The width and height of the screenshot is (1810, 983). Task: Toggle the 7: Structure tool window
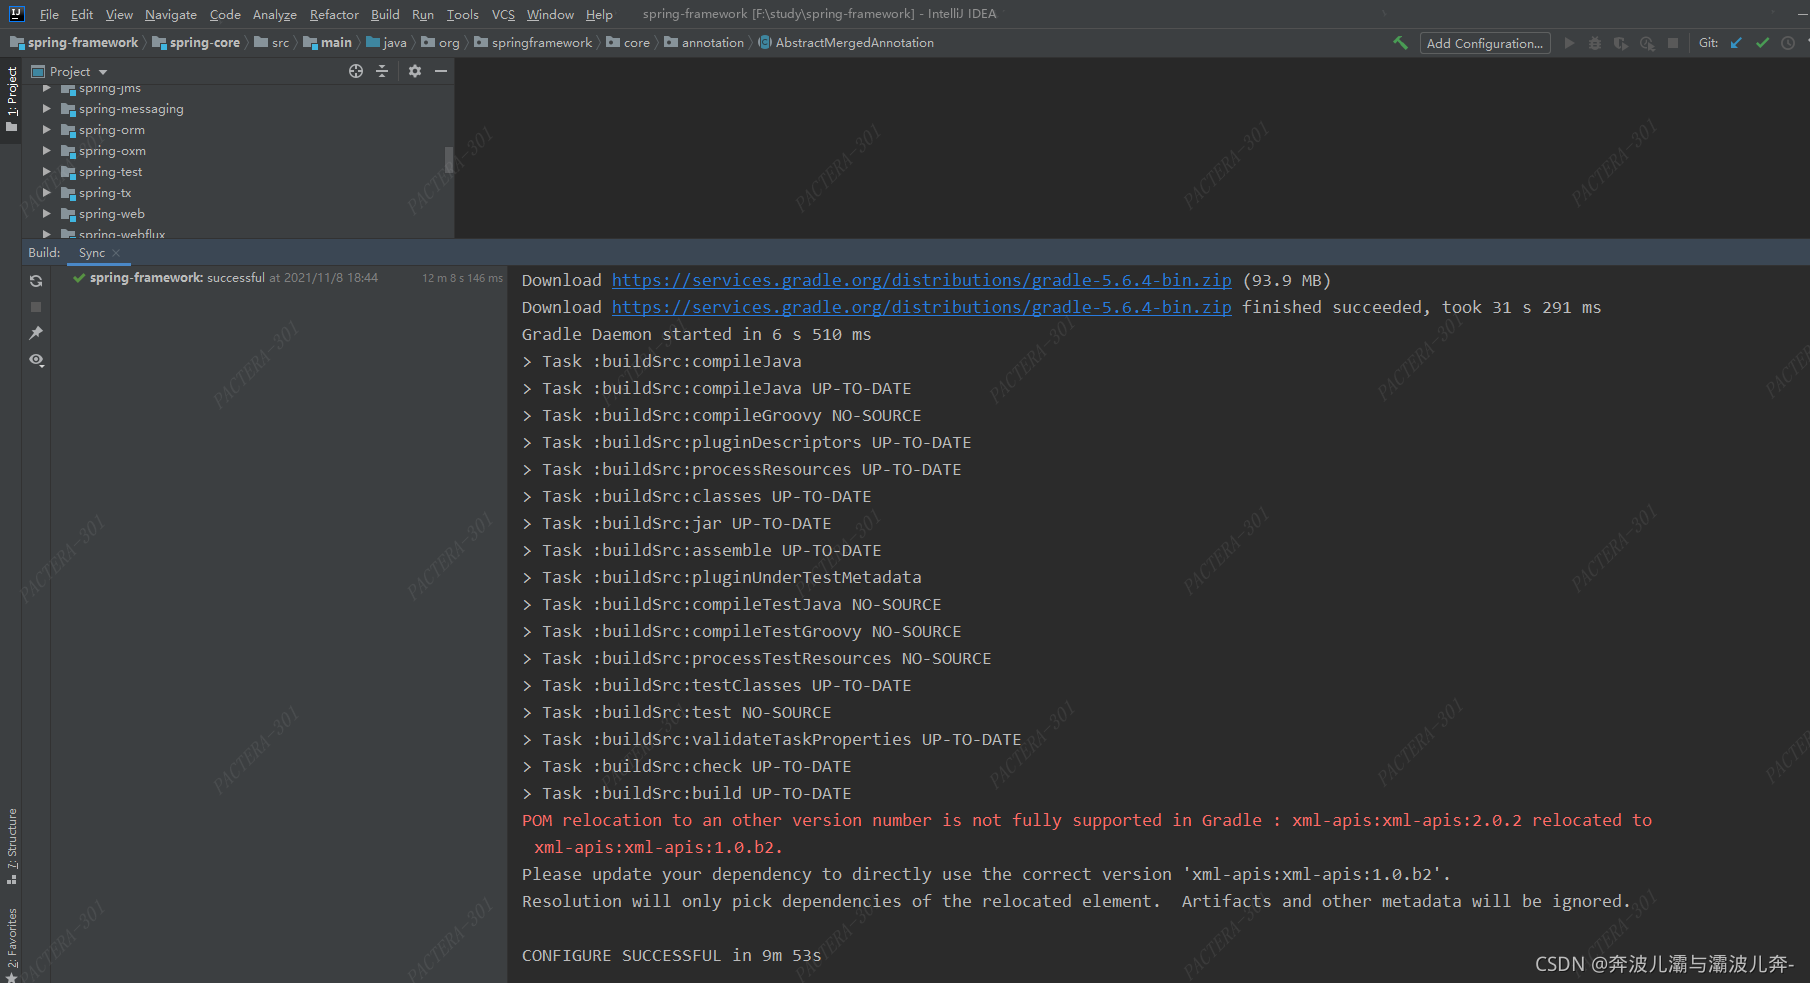(x=12, y=846)
